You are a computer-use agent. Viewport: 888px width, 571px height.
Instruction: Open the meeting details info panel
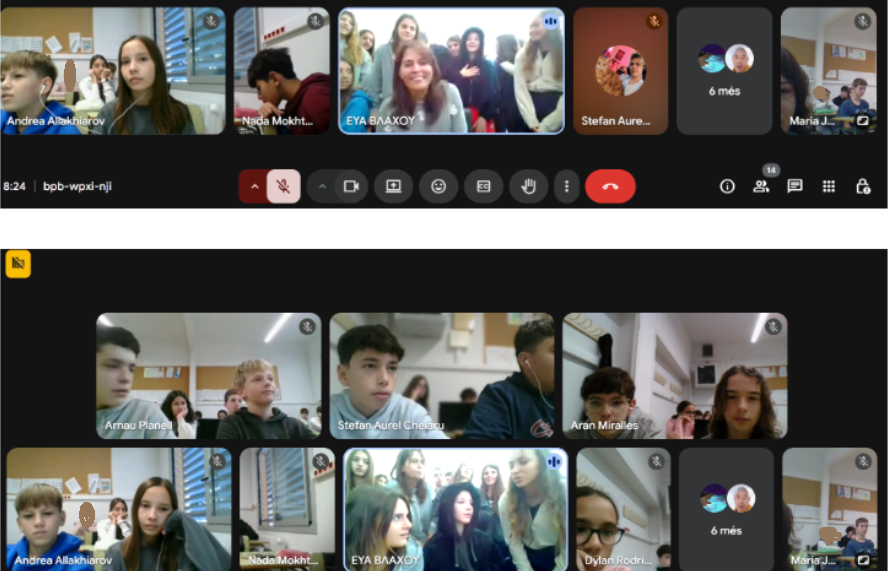coord(727,186)
